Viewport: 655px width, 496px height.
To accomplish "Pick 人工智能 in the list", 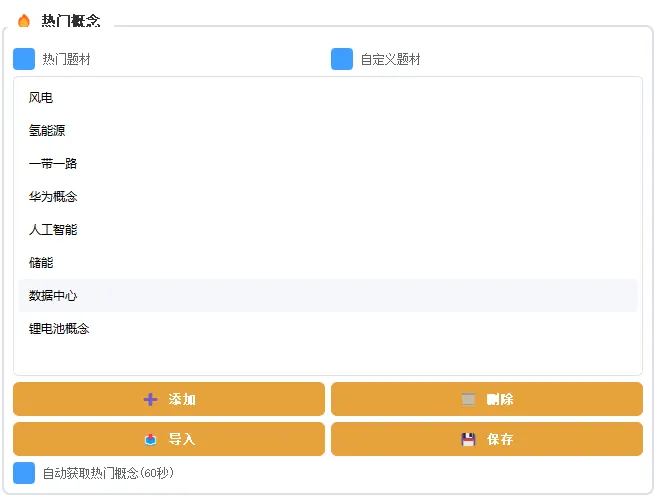I will click(x=53, y=230).
